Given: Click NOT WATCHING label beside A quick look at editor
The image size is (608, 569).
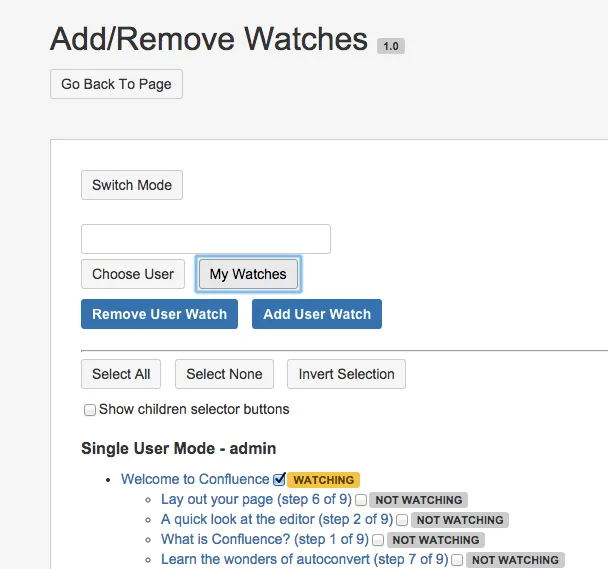Looking at the screenshot, I should coord(460,520).
